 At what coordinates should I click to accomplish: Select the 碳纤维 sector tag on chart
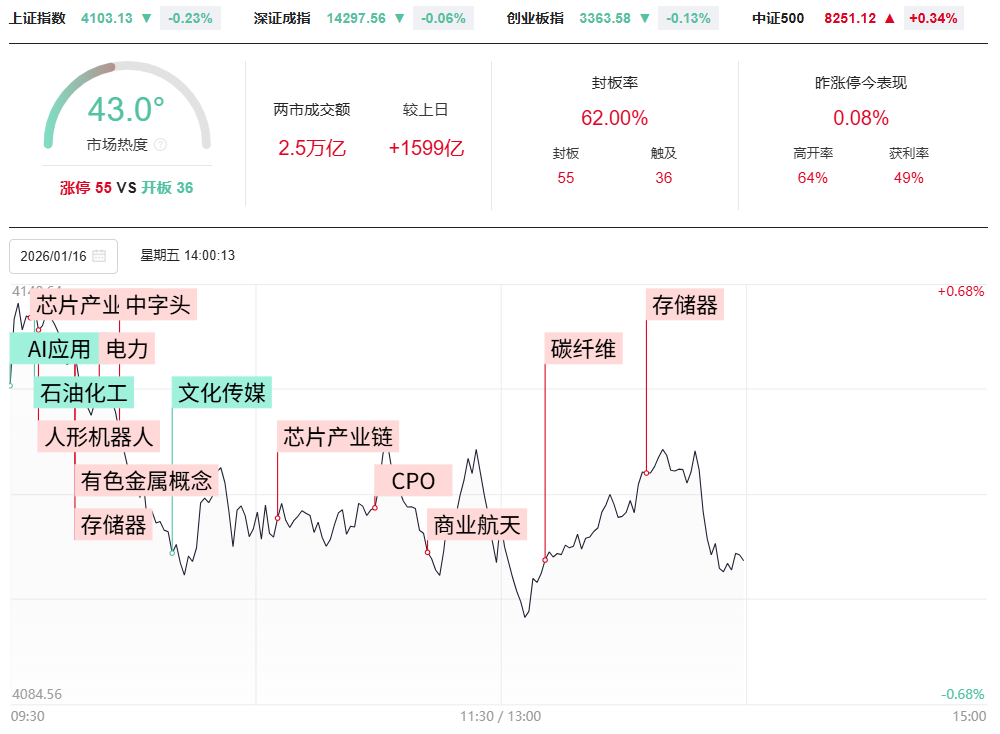(x=585, y=349)
